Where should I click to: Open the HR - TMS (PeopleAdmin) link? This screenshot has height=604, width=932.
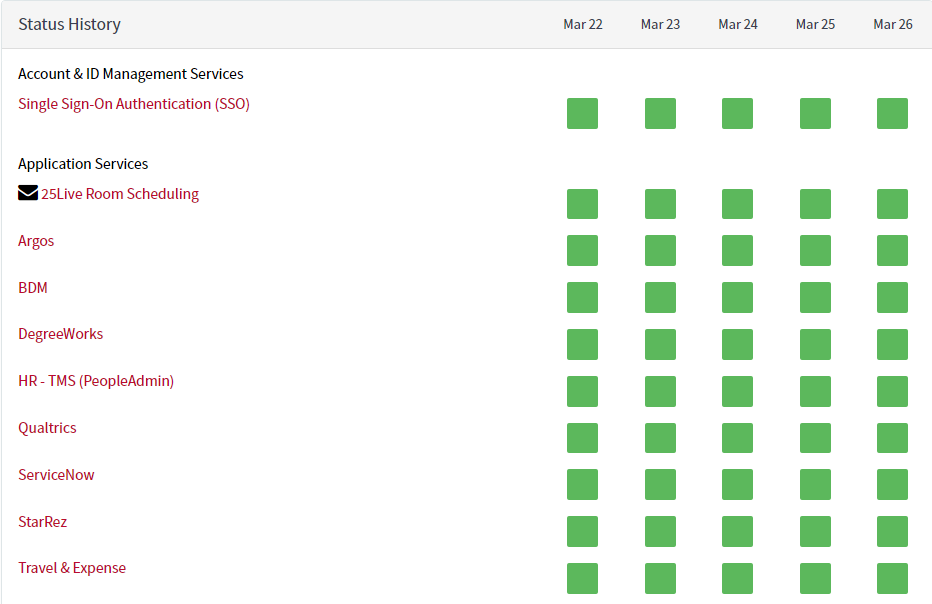pos(96,381)
